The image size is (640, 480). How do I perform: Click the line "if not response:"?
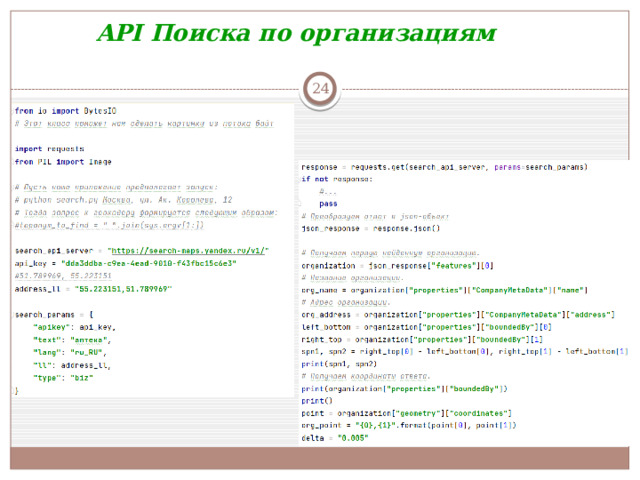pos(337,179)
